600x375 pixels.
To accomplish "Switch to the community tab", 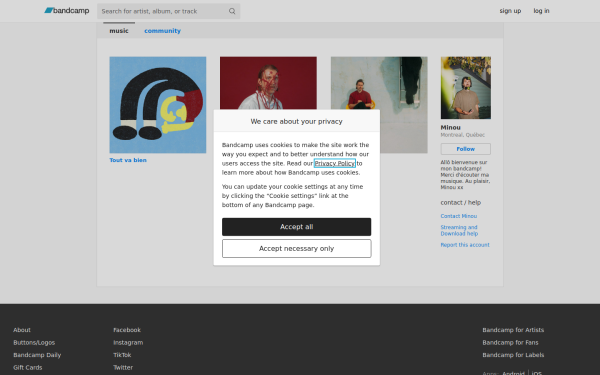I will point(162,31).
